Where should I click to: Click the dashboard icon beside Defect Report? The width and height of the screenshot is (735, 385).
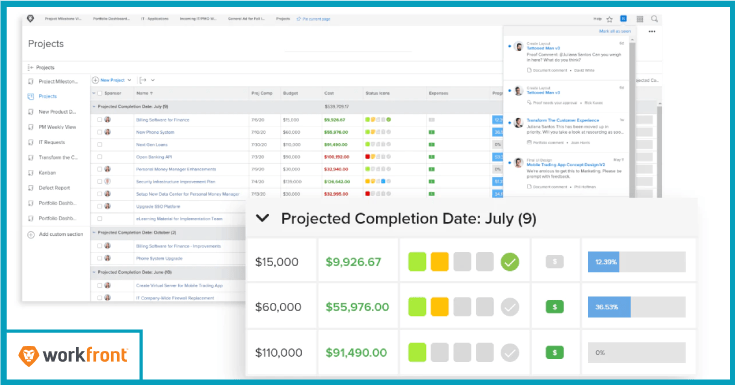(31, 188)
